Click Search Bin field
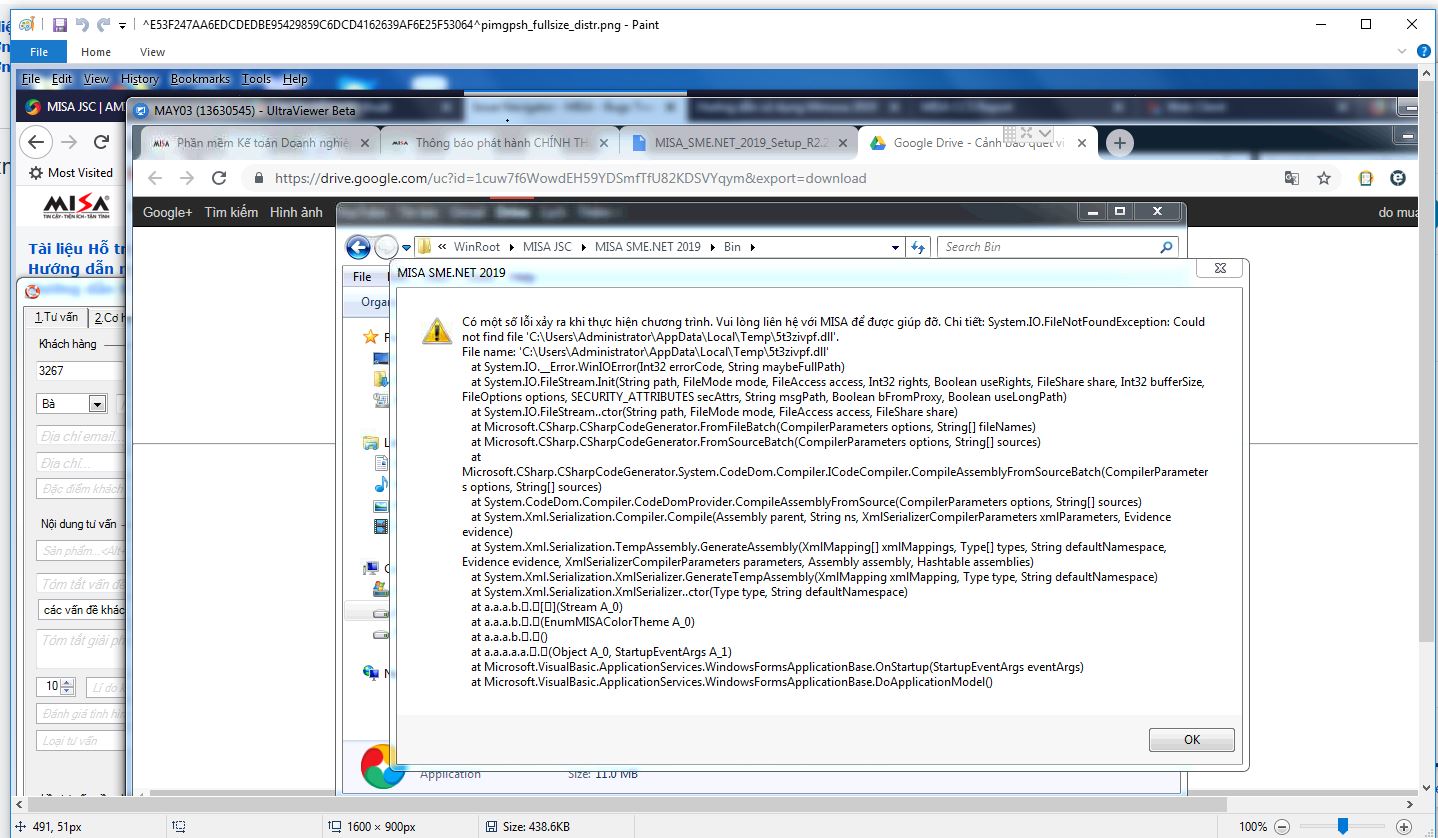1438x838 pixels. coord(1057,247)
